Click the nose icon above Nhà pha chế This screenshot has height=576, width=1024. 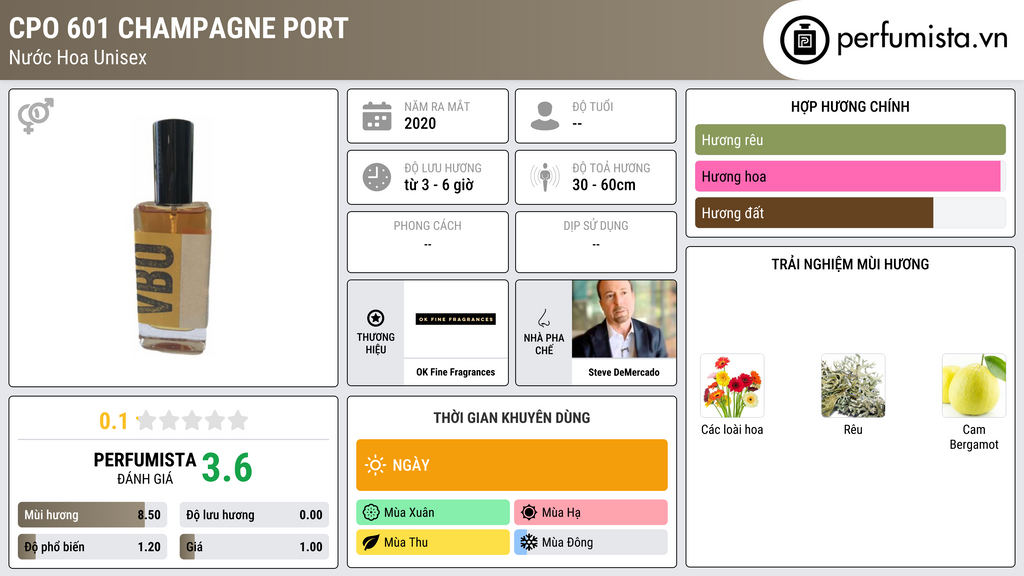coord(543,318)
